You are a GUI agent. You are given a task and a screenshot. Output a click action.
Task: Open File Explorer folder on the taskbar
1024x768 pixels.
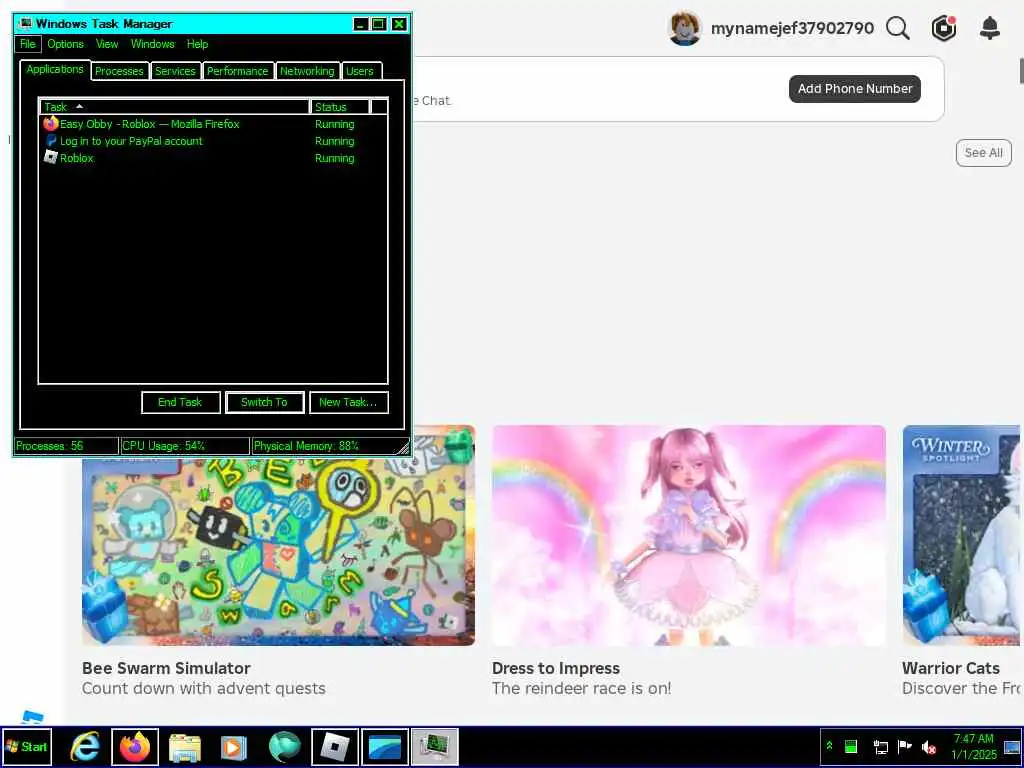click(x=185, y=746)
